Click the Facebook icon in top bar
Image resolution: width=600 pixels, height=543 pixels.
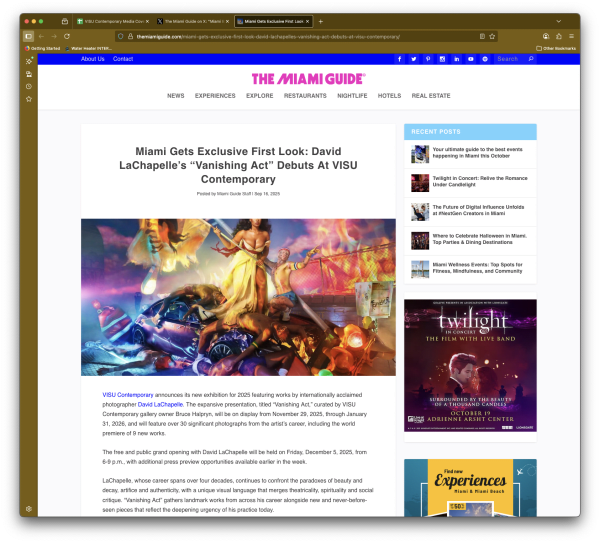400,59
